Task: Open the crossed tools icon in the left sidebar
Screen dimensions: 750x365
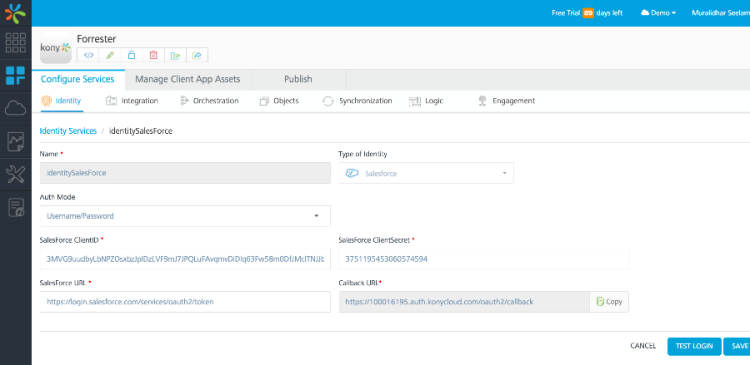Action: coord(15,174)
